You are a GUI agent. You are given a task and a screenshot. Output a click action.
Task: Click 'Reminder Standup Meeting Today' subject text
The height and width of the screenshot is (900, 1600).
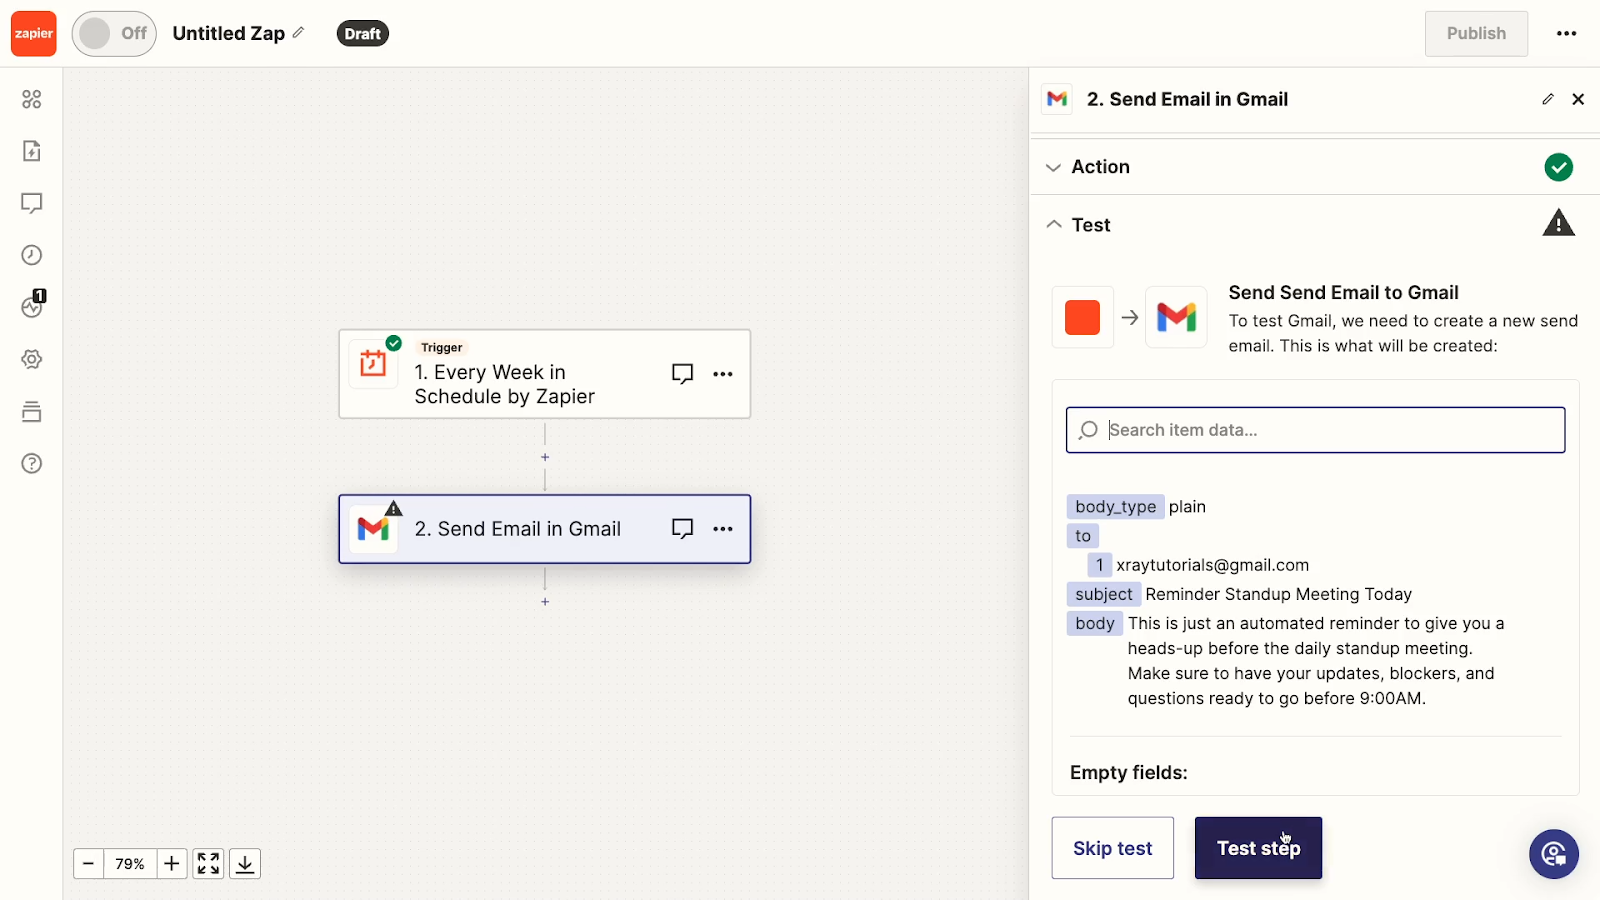[1278, 594]
